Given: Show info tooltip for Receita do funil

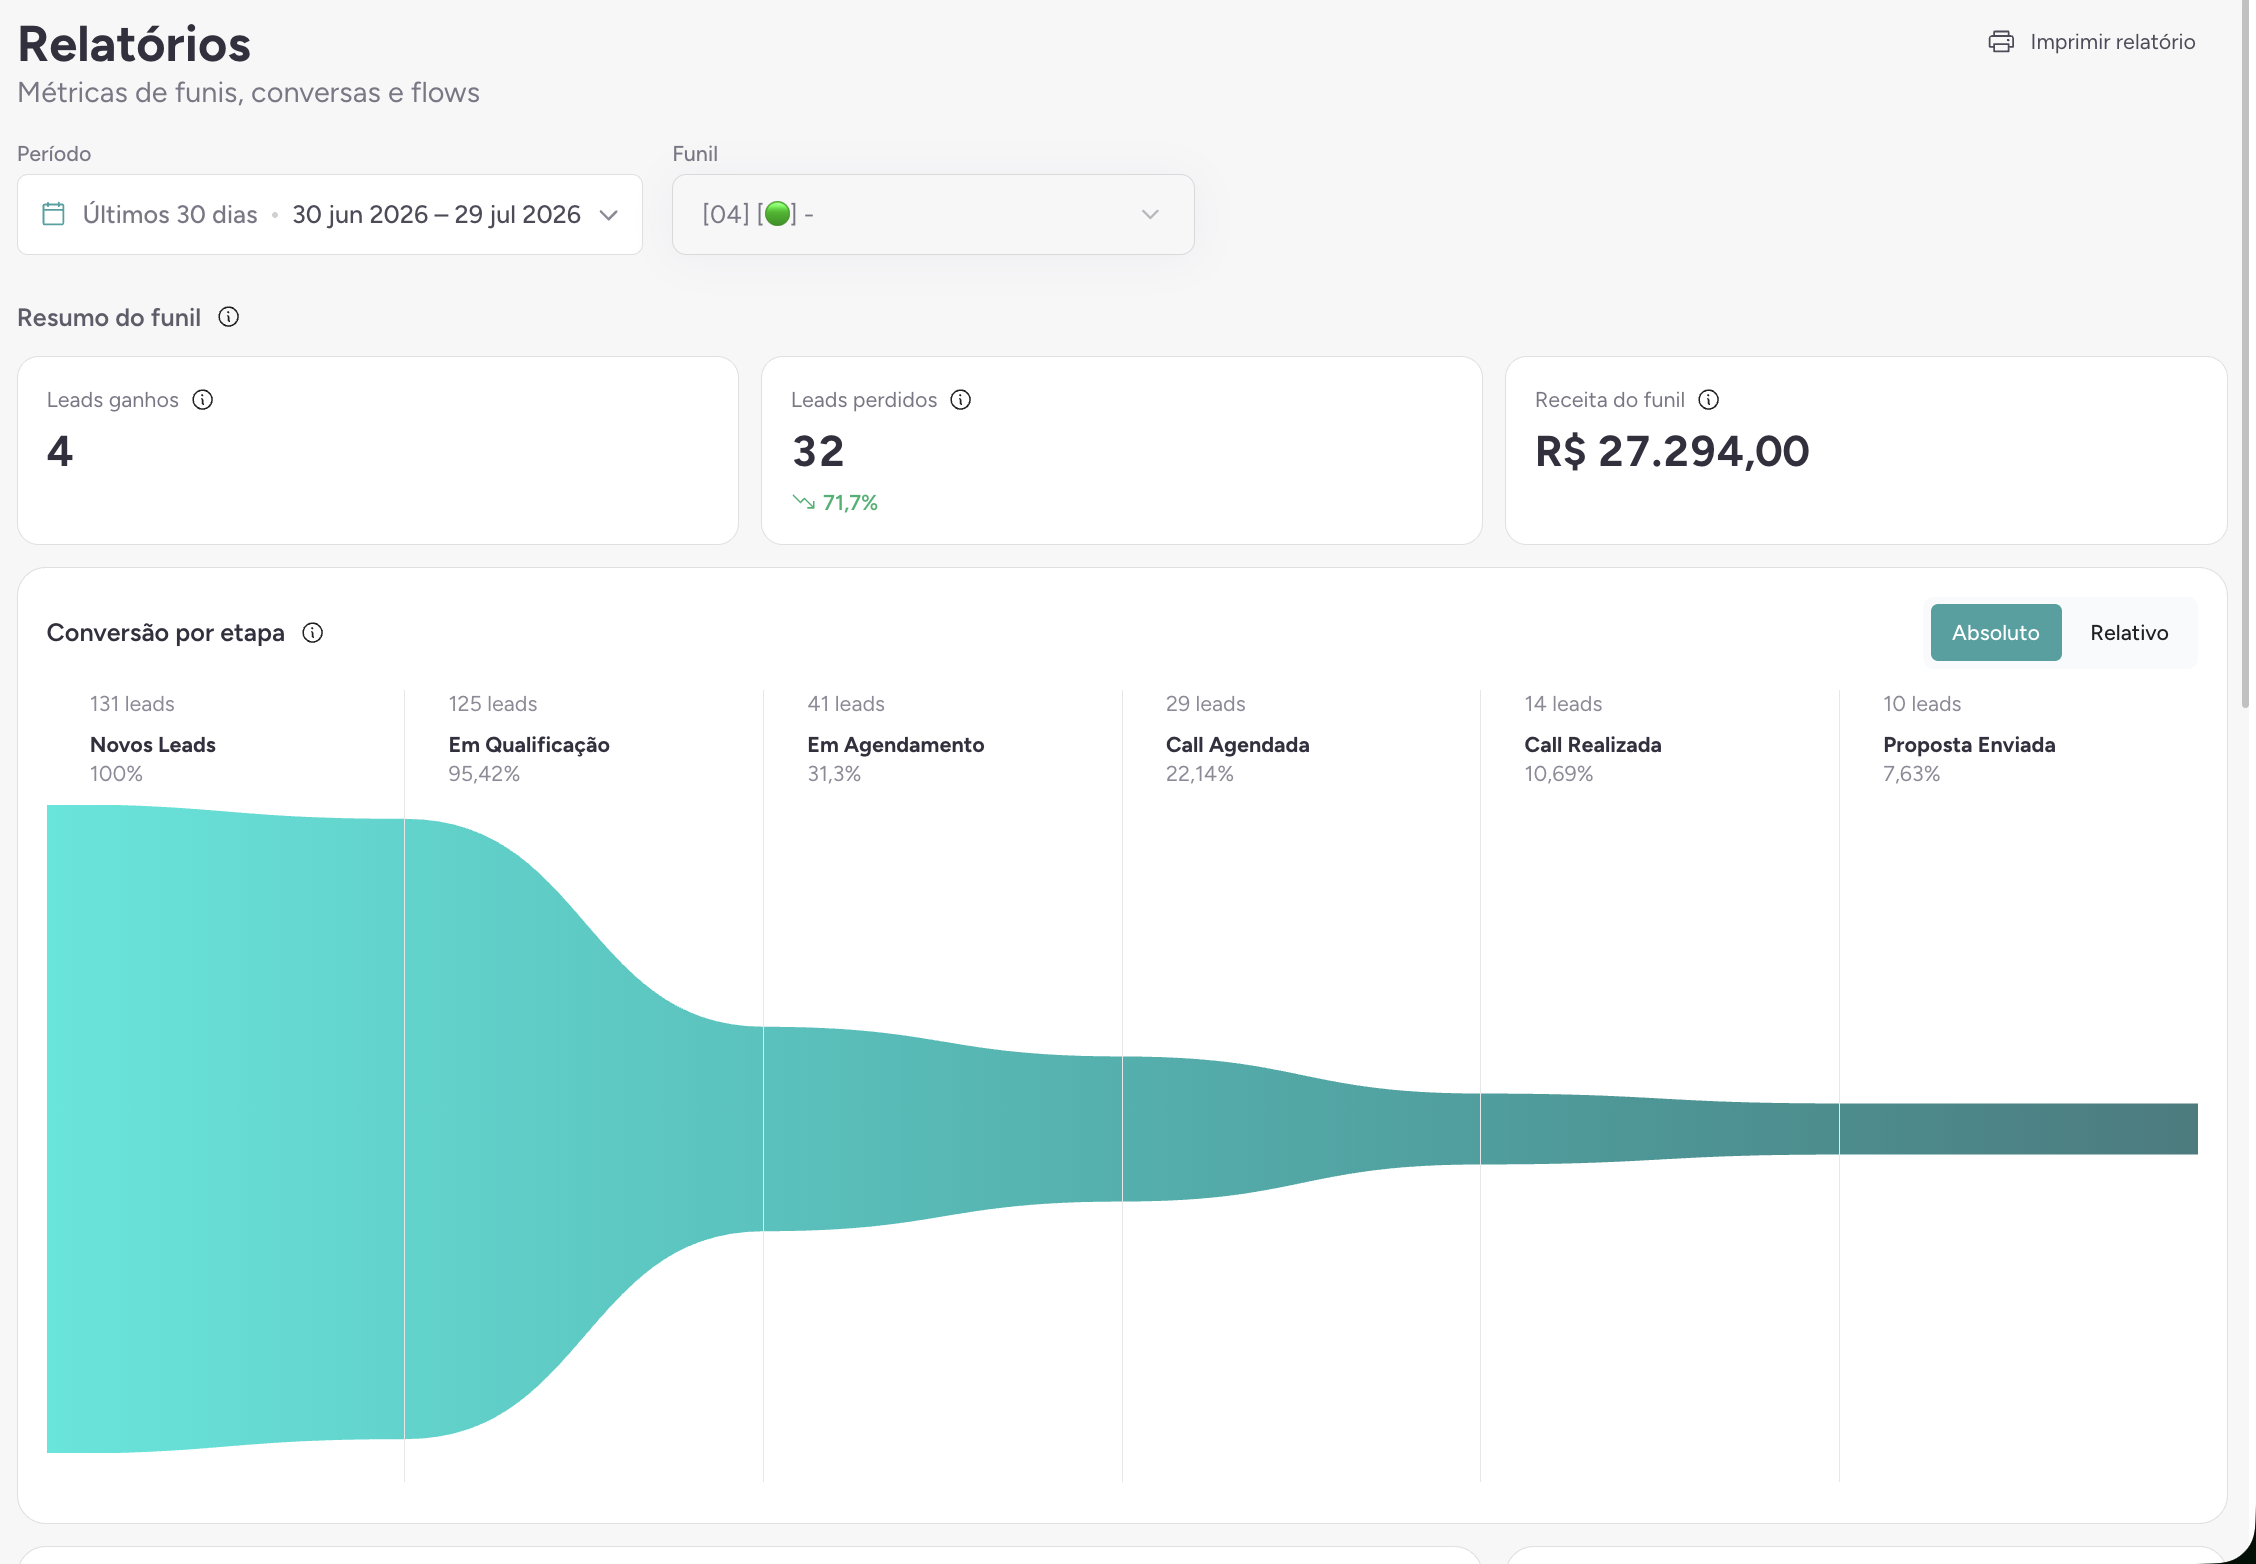Looking at the screenshot, I should coord(1709,400).
